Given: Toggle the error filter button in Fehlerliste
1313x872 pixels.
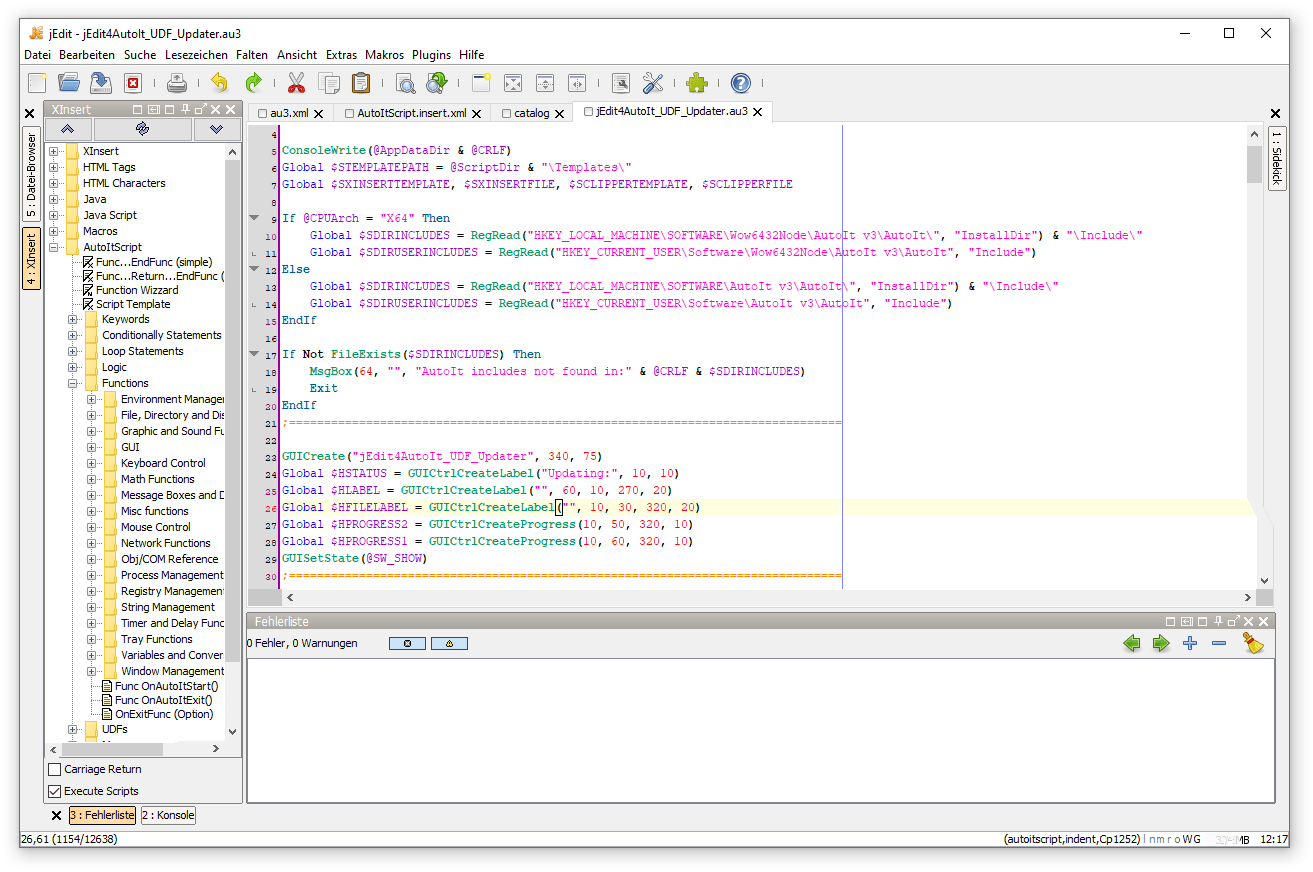Looking at the screenshot, I should 407,644.
